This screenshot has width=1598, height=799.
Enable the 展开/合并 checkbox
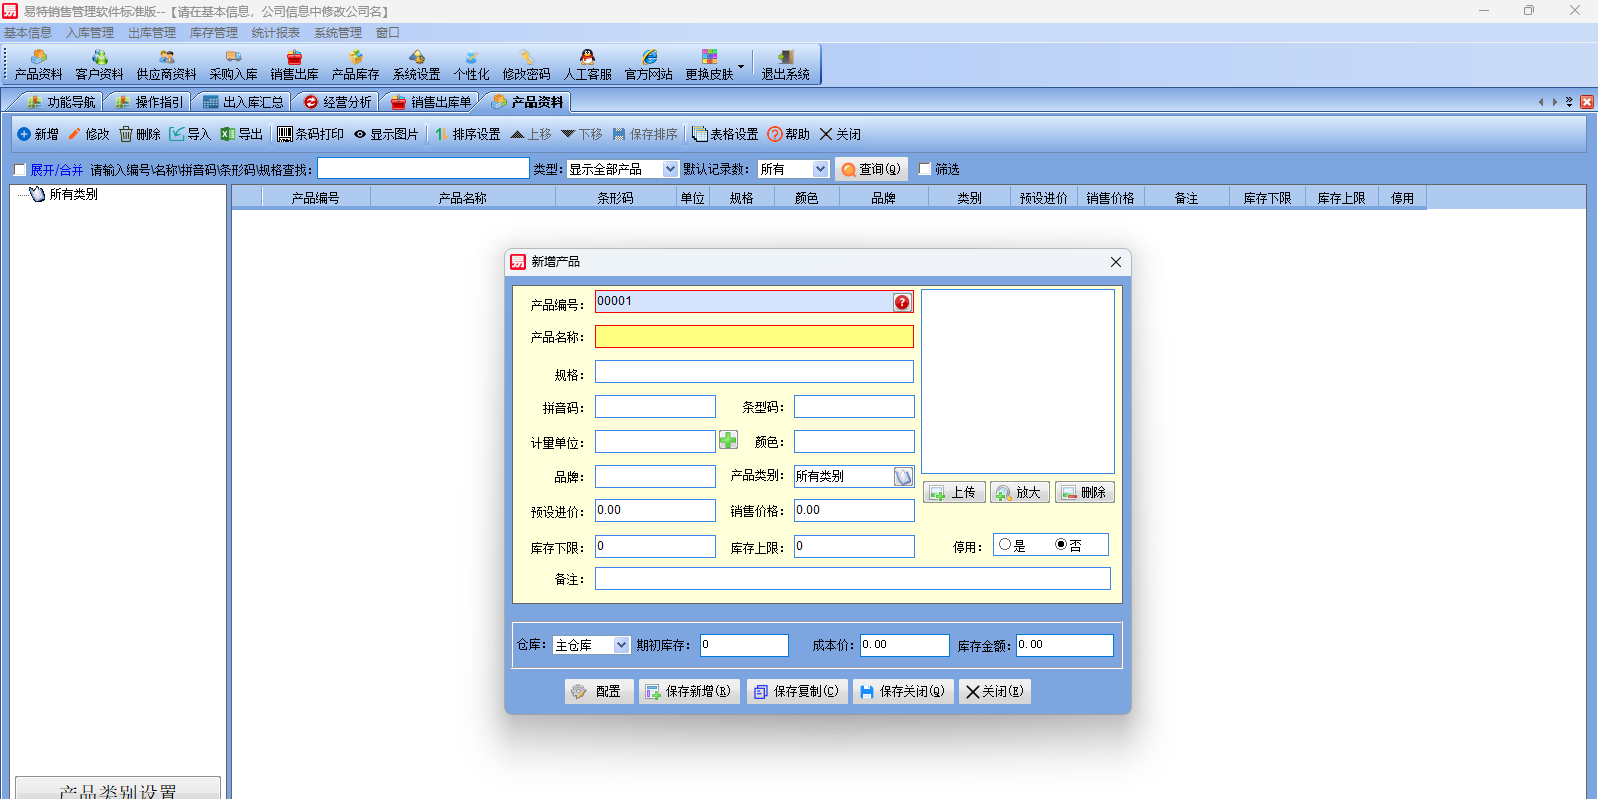click(20, 170)
